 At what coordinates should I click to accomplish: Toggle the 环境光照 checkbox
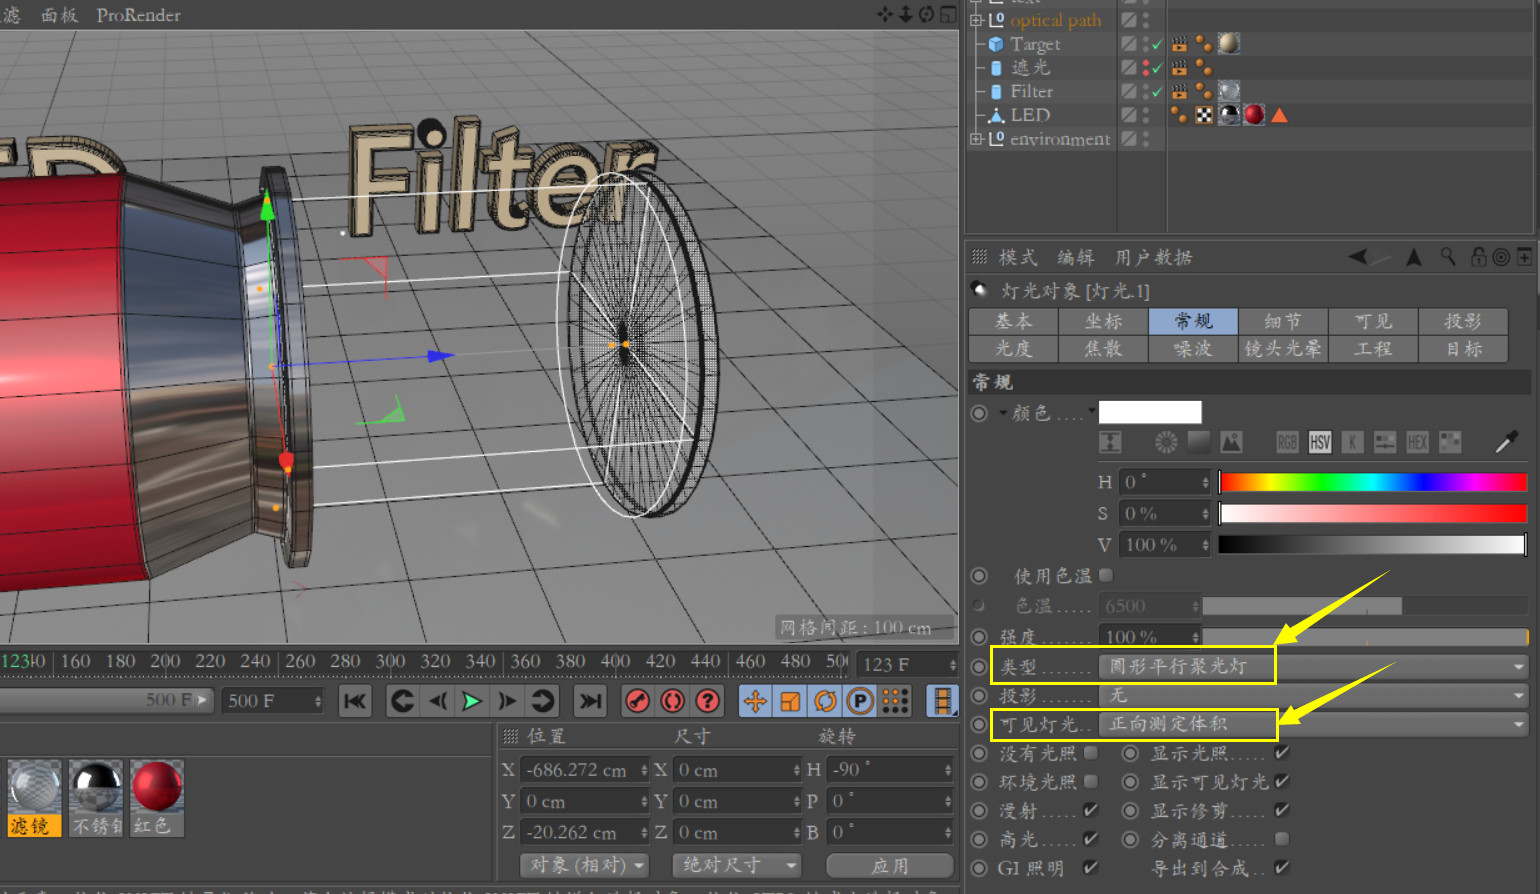click(1091, 781)
